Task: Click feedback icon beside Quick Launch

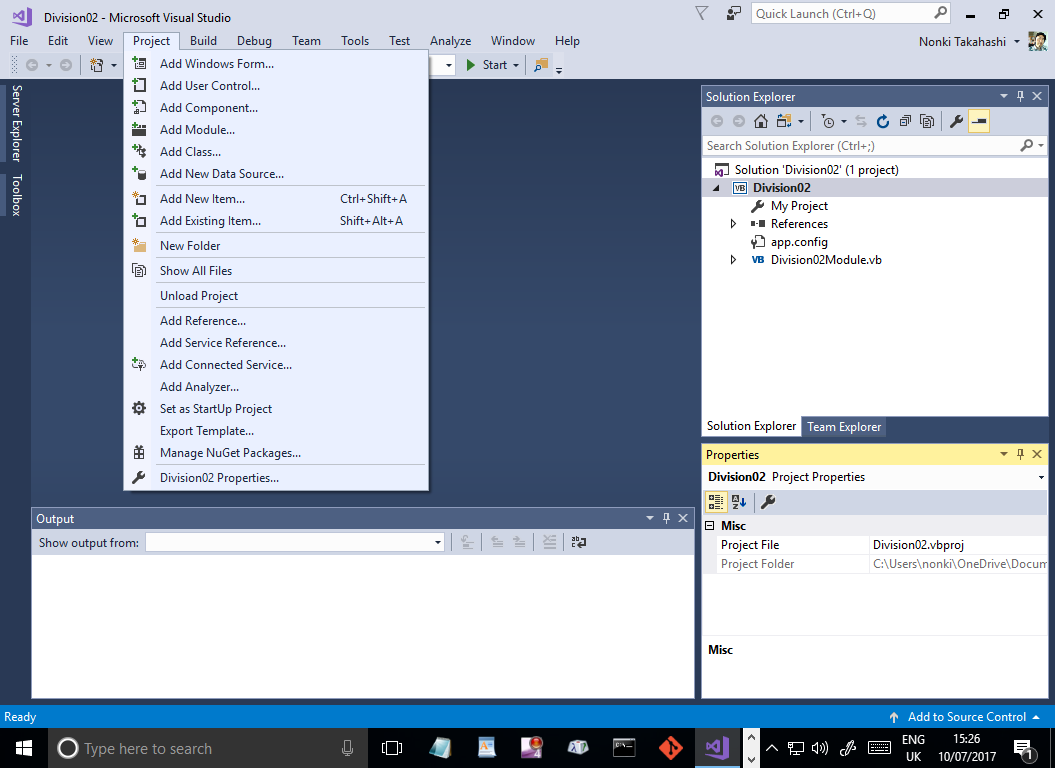Action: (733, 13)
